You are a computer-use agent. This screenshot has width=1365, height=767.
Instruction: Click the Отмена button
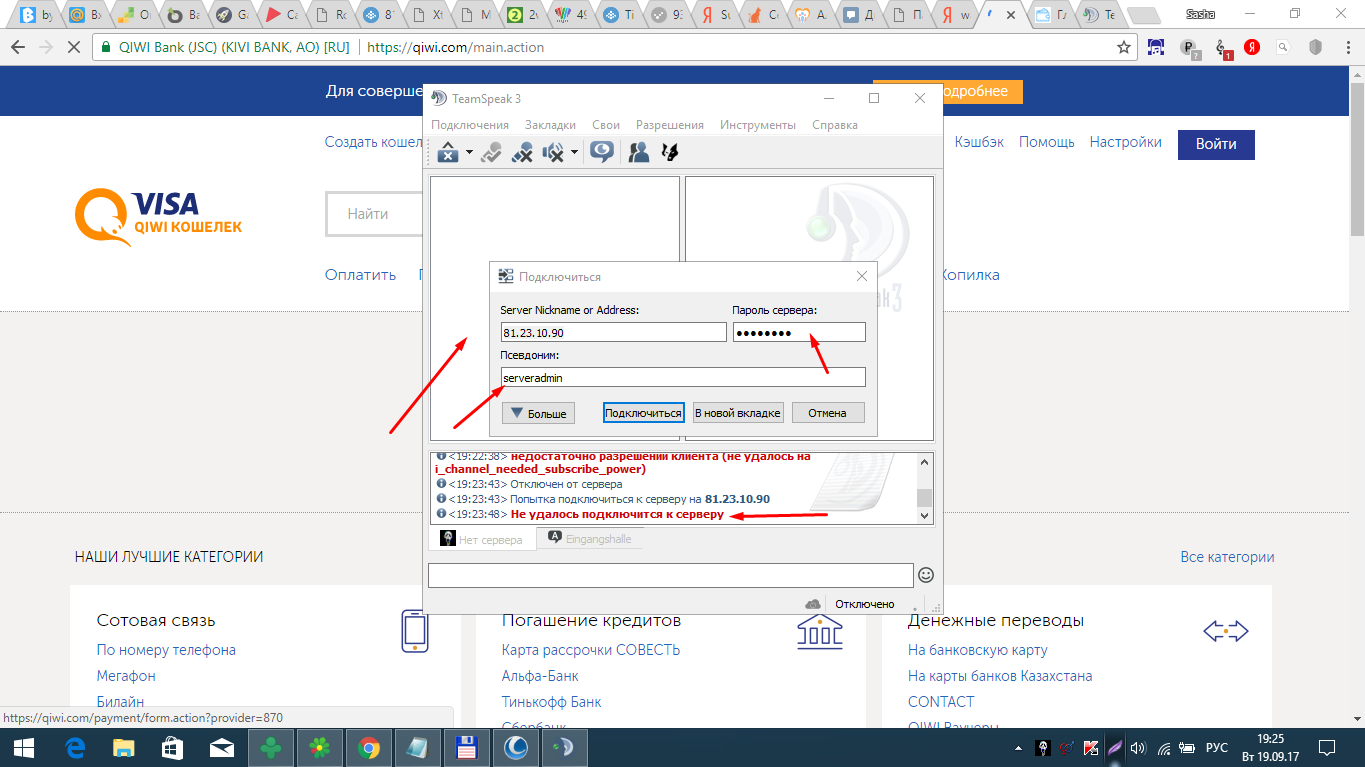pyautogui.click(x=828, y=413)
